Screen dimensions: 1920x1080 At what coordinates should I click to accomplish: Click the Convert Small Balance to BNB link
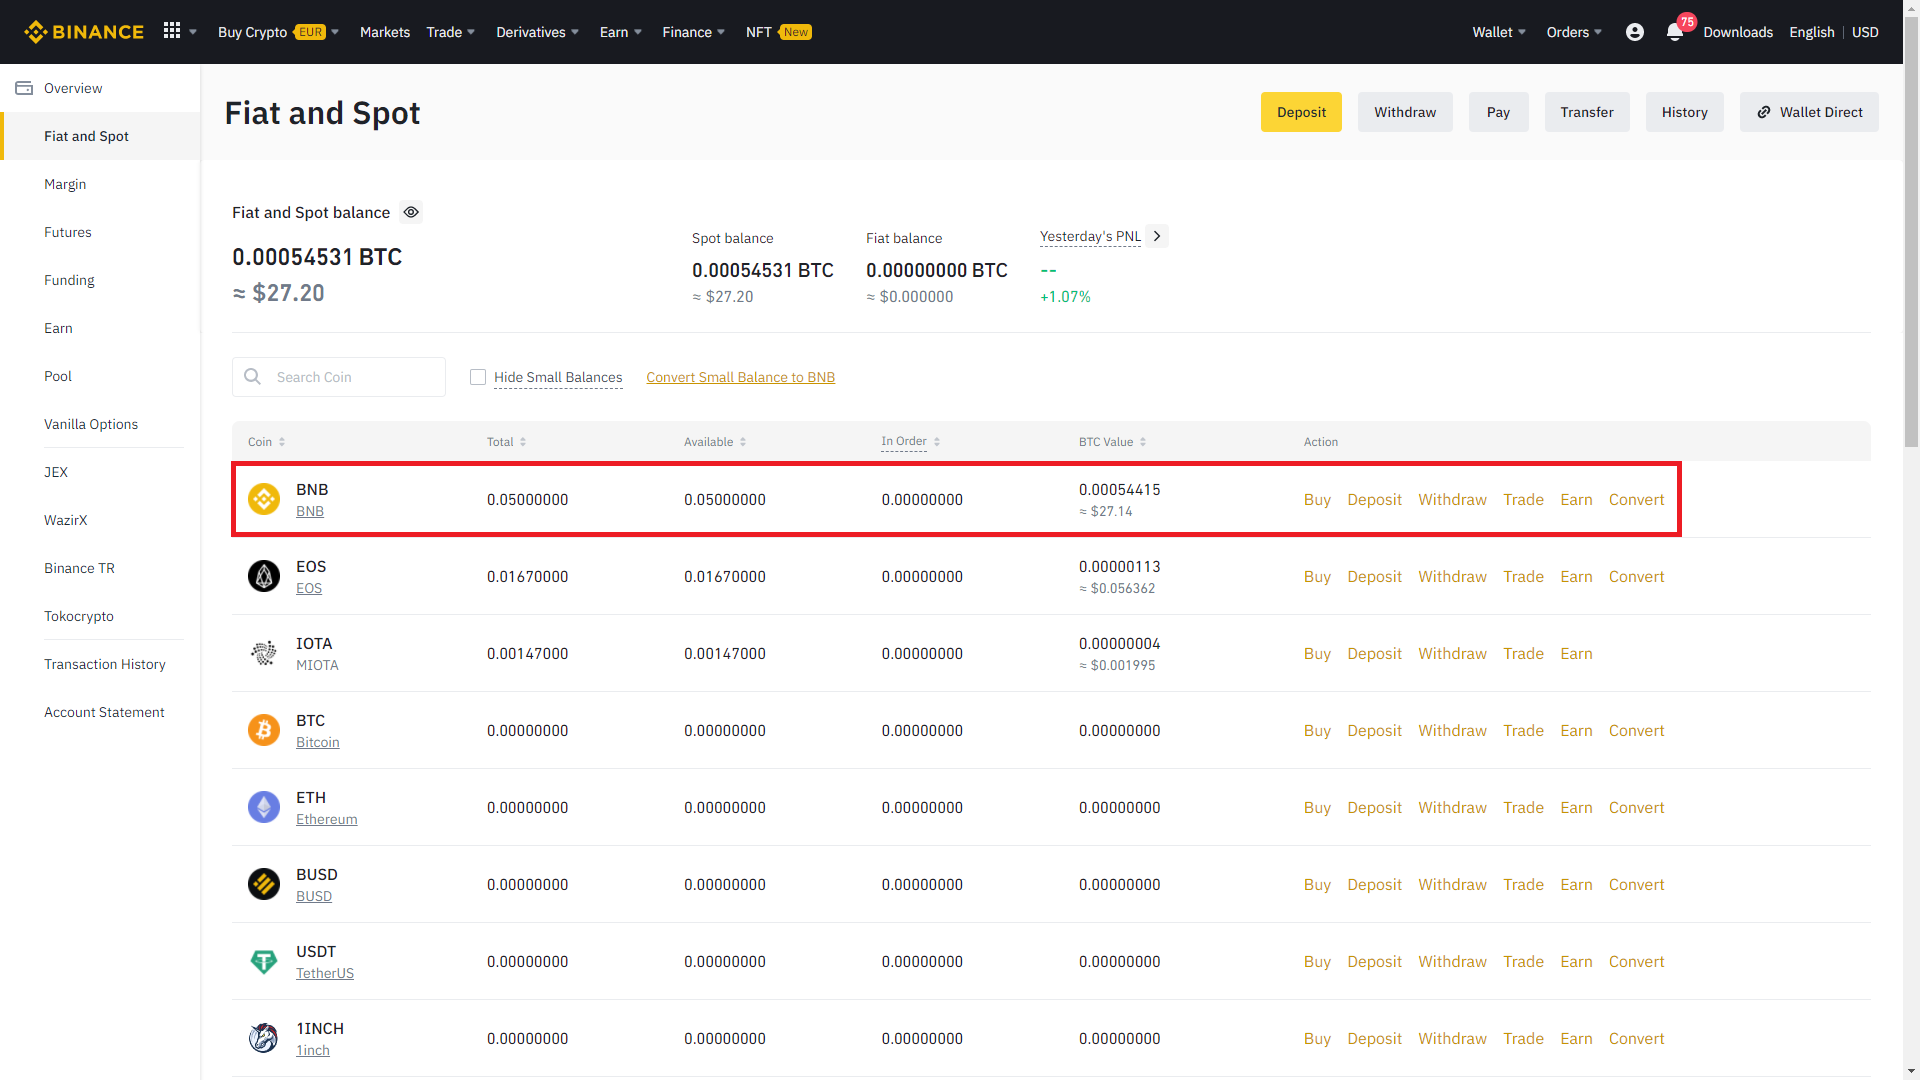pyautogui.click(x=740, y=377)
